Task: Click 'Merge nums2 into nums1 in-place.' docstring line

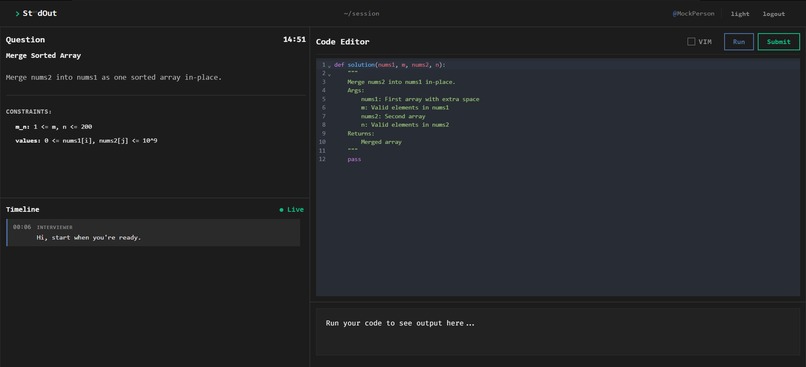Action: pyautogui.click(x=401, y=82)
